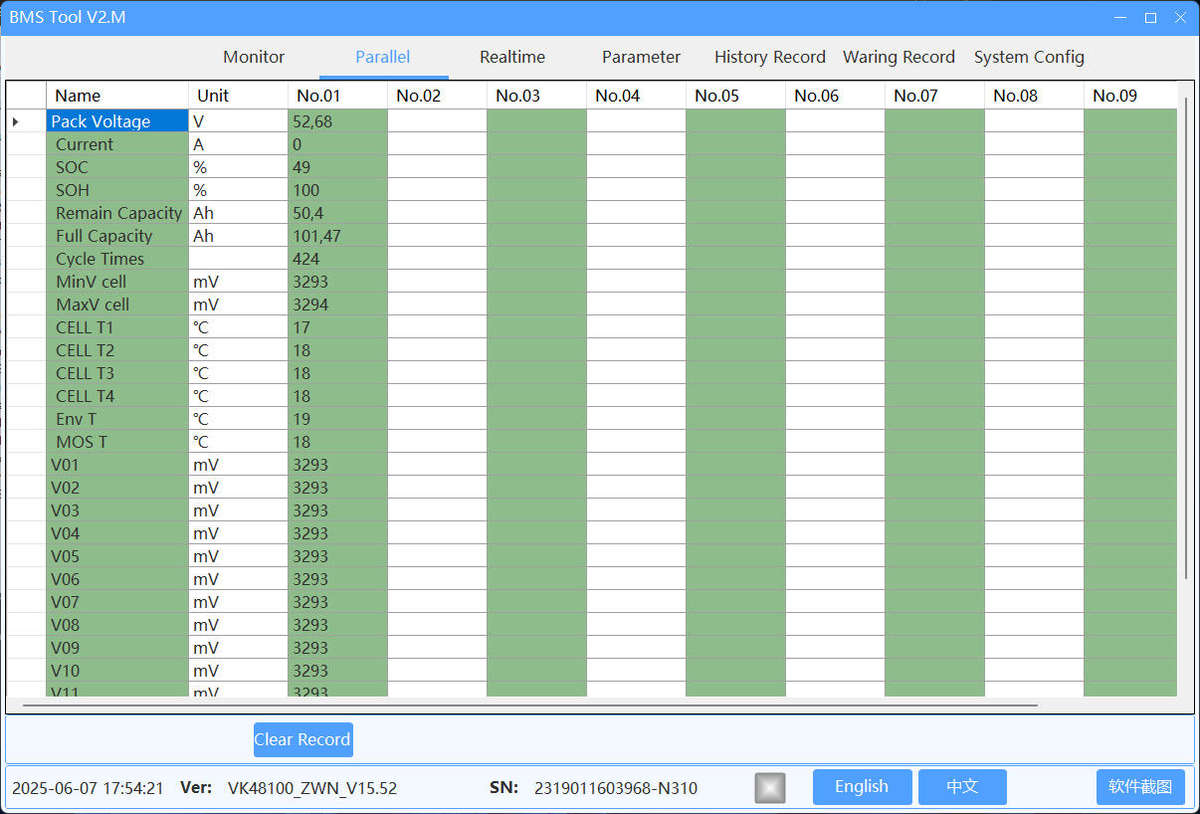The image size is (1200, 814).
Task: Open the System Config tab
Action: [x=1029, y=57]
